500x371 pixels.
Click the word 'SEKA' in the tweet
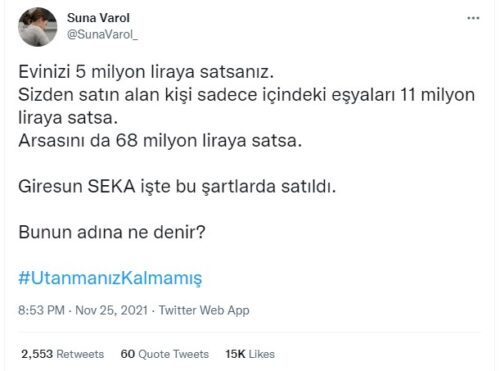pyautogui.click(x=111, y=186)
